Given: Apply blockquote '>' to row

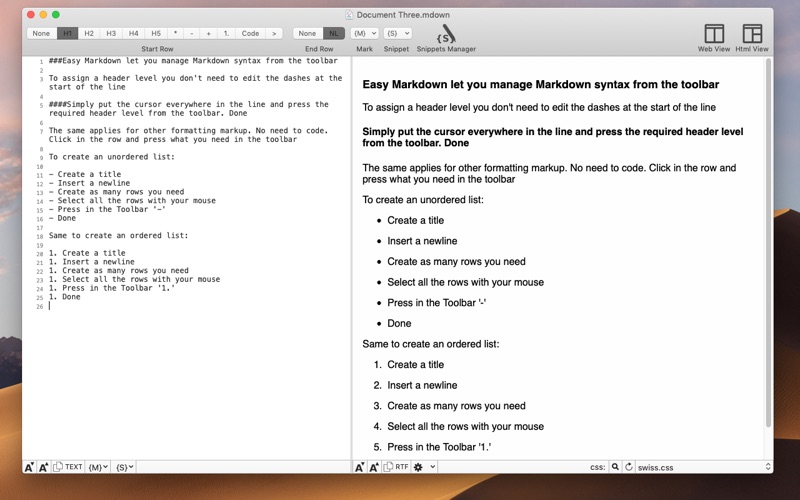Looking at the screenshot, I should click(274, 33).
